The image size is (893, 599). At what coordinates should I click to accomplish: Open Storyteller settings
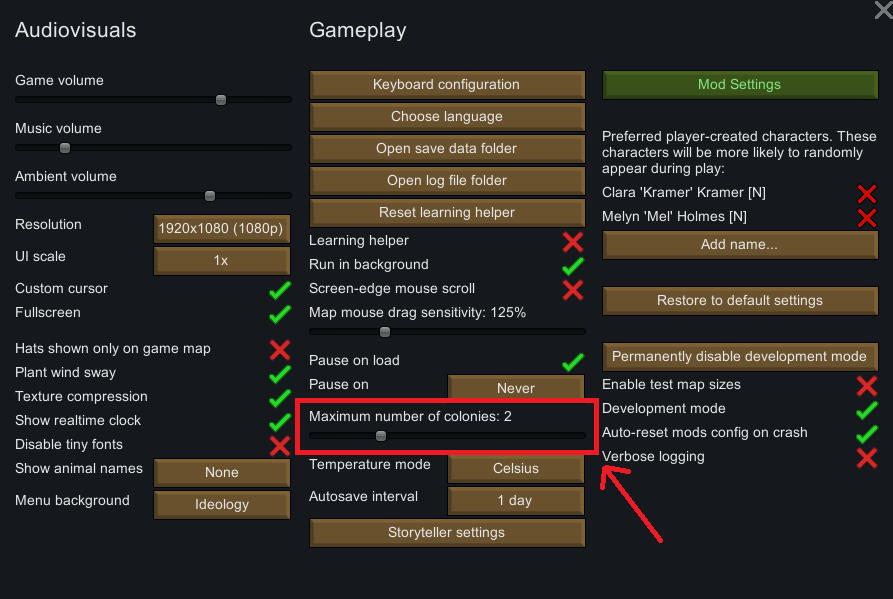click(x=446, y=533)
